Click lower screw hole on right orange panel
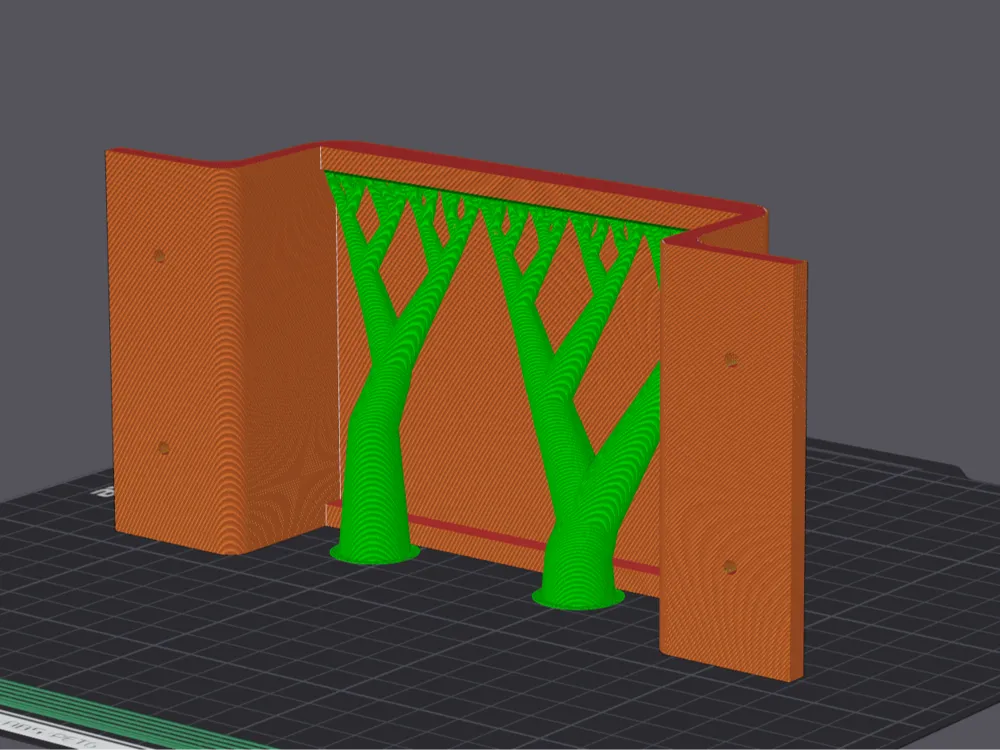Image resolution: width=1000 pixels, height=750 pixels. [730, 567]
